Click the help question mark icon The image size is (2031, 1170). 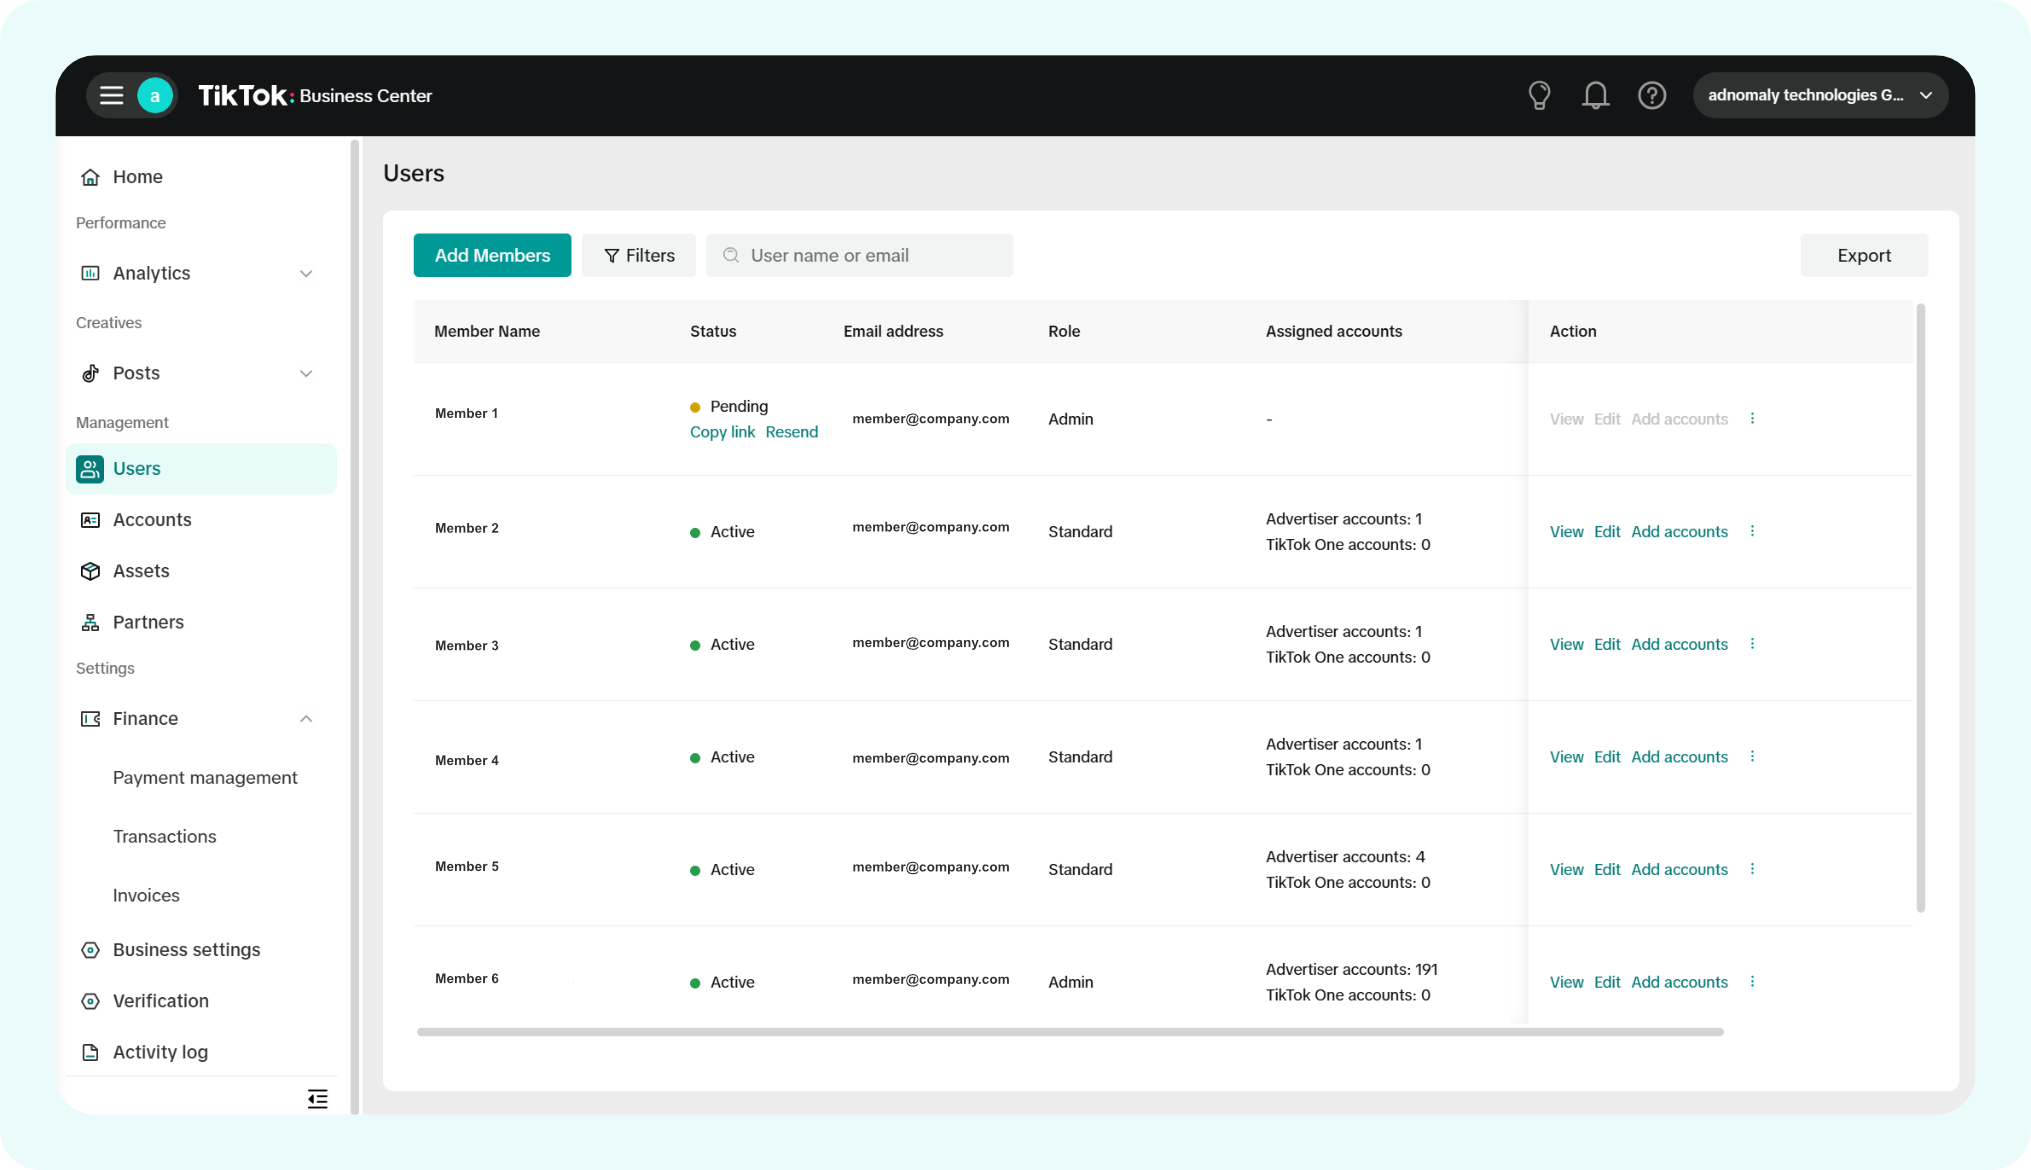coord(1651,96)
